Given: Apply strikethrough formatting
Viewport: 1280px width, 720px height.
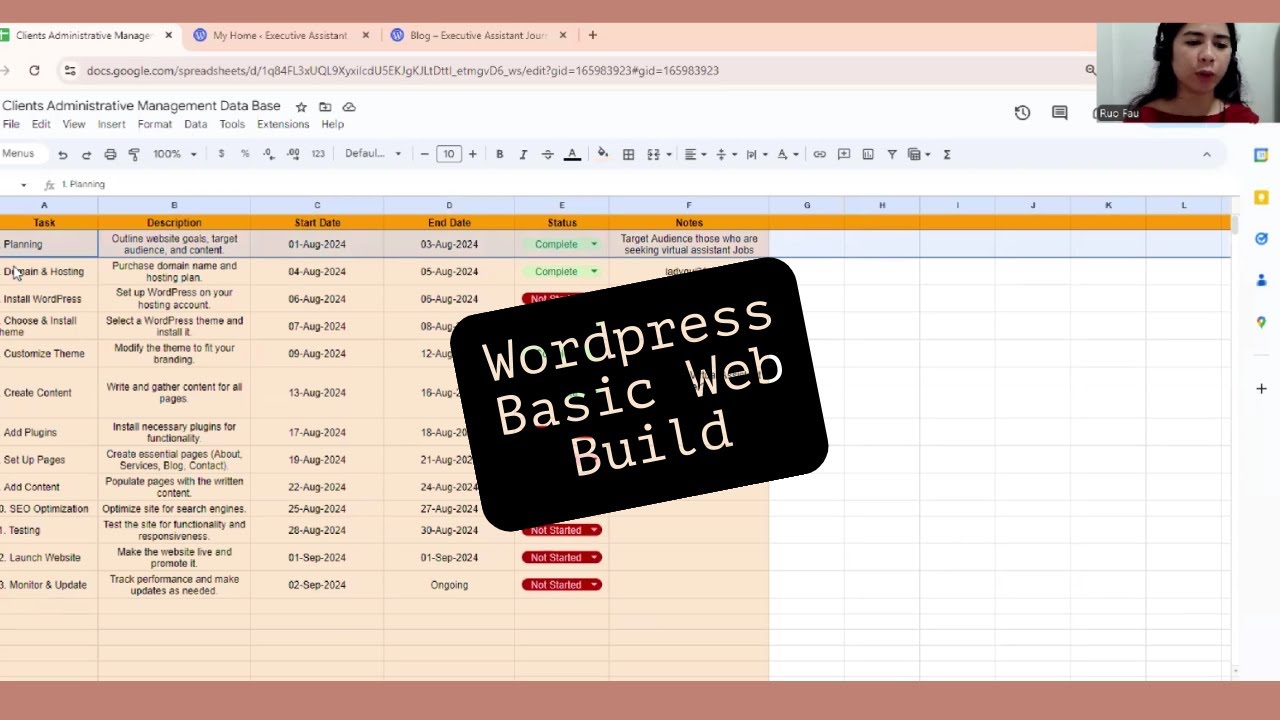Looking at the screenshot, I should [547, 154].
